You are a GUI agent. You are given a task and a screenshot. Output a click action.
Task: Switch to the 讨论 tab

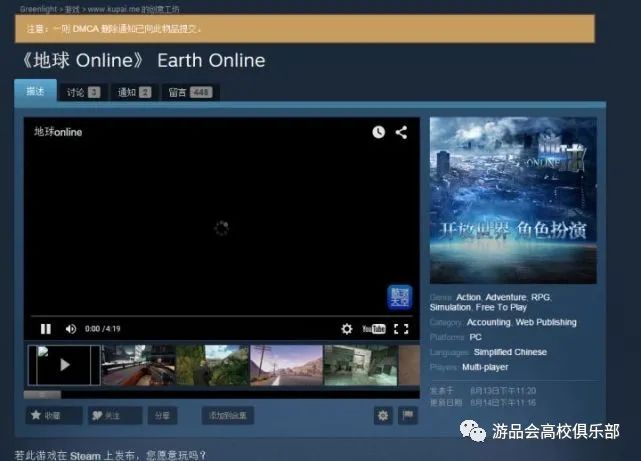[x=83, y=92]
